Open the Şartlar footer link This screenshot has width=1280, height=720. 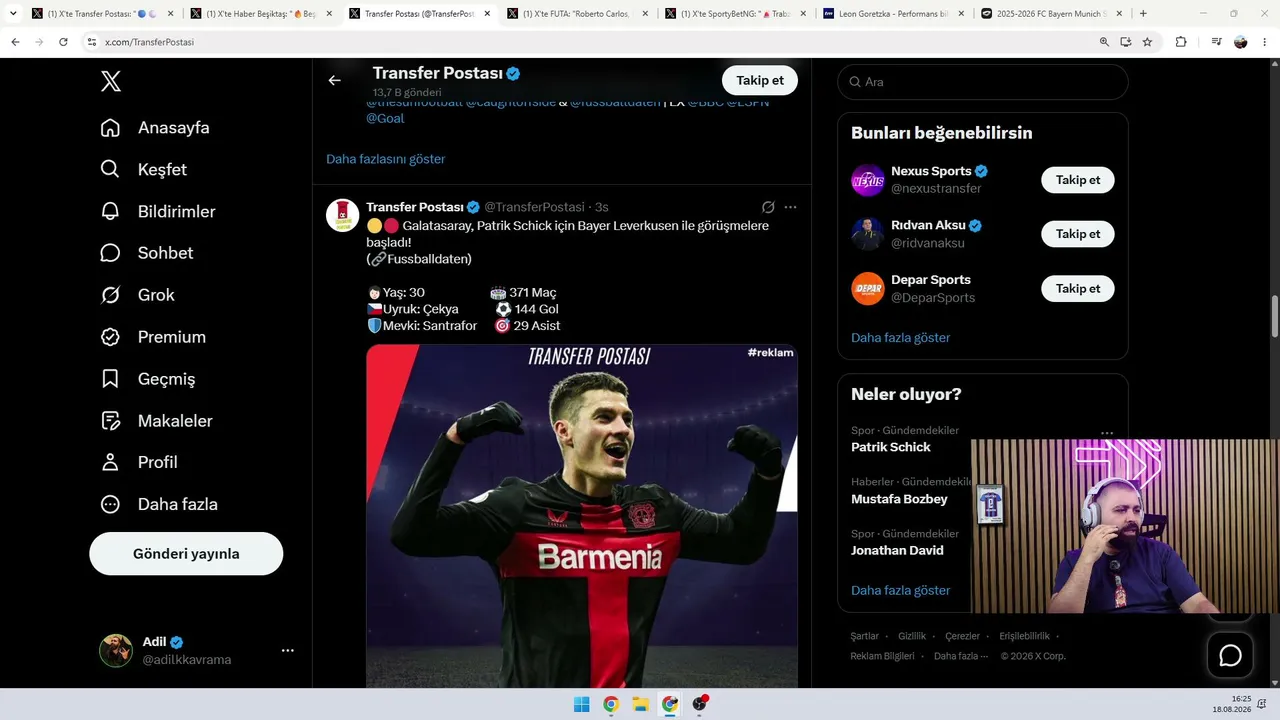(865, 636)
